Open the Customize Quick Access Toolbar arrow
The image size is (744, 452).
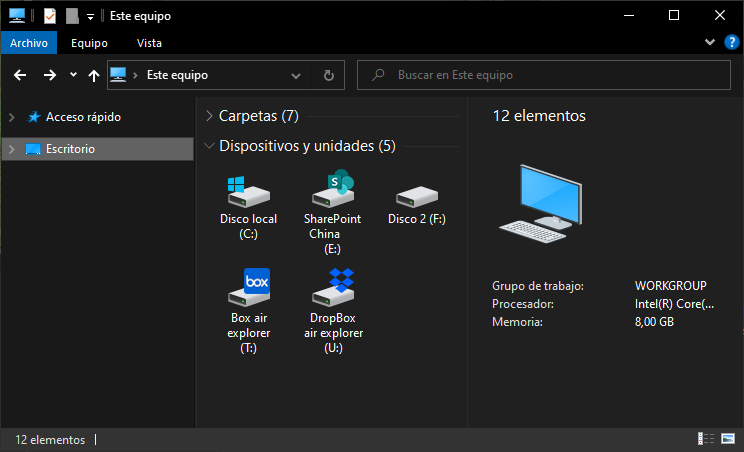click(x=90, y=18)
